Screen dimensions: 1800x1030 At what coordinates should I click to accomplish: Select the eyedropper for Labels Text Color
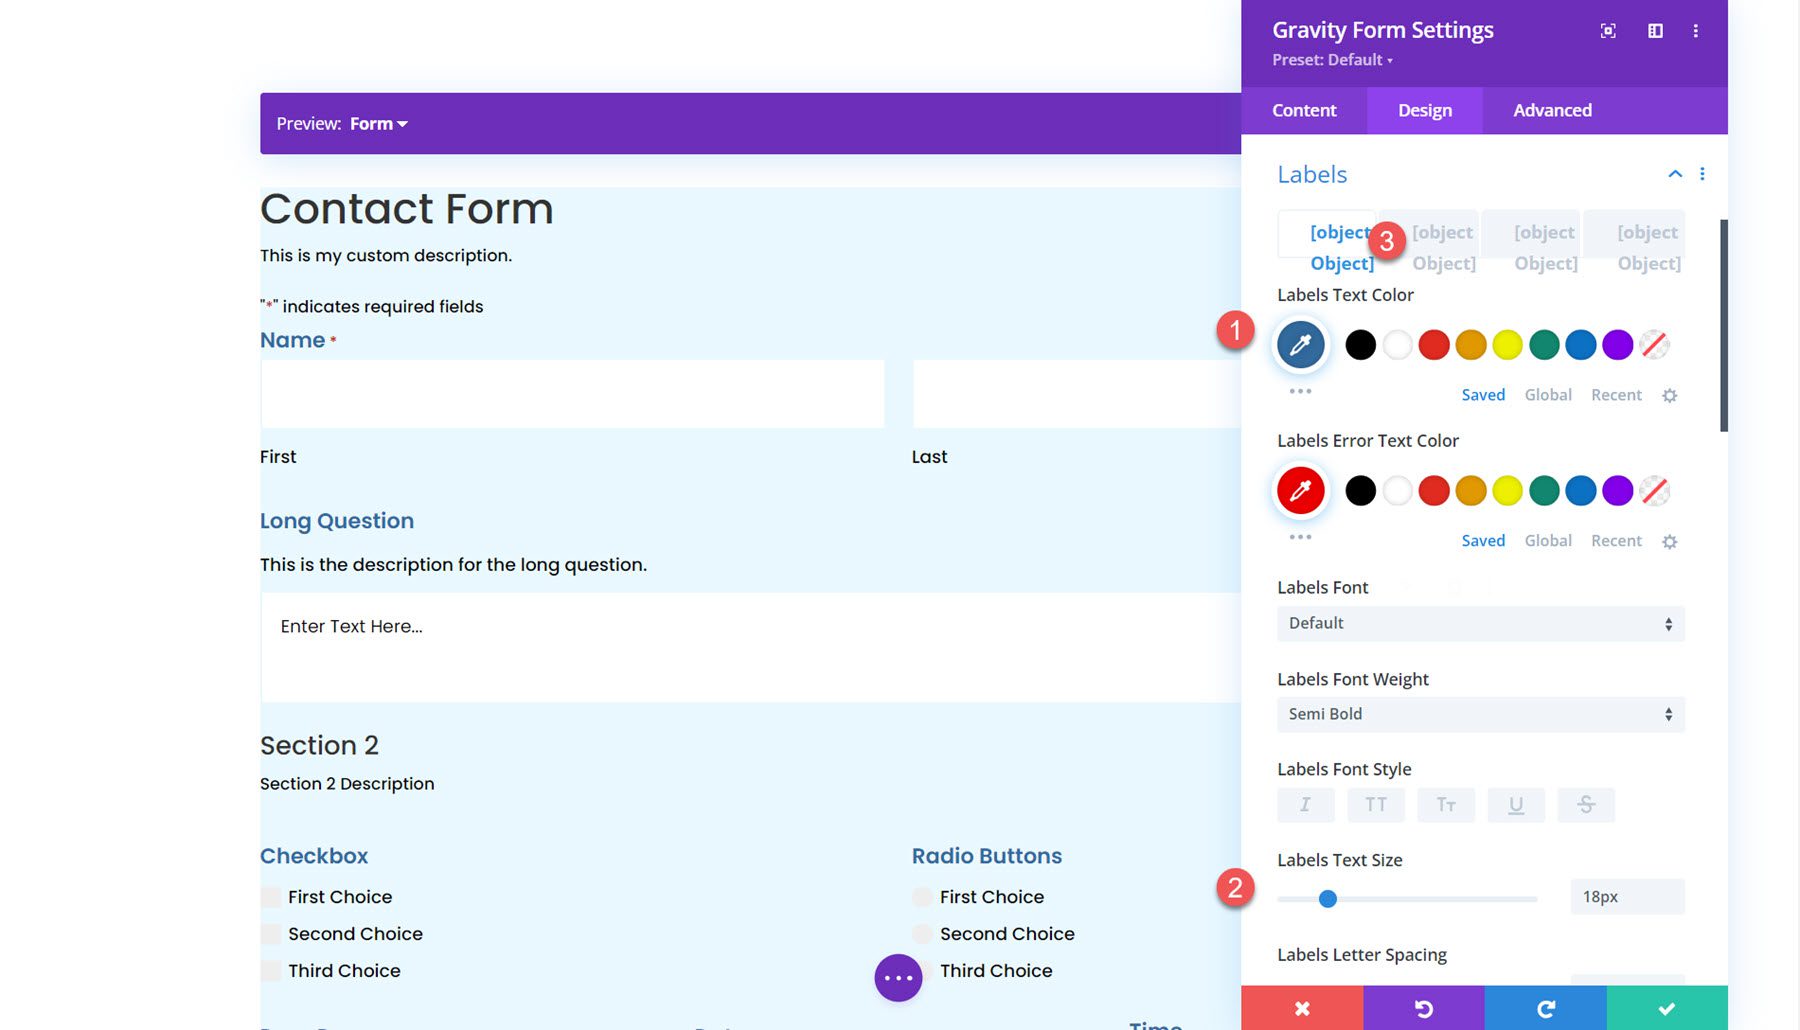(1300, 344)
